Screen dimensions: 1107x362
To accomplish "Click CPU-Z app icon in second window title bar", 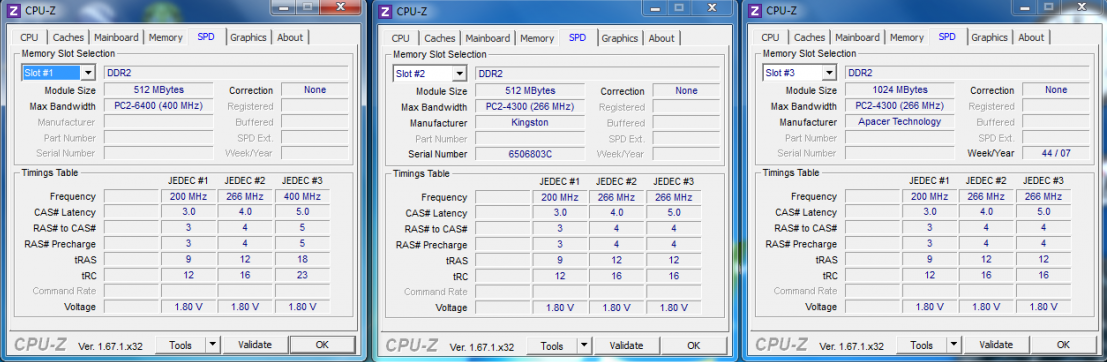I will pos(385,11).
